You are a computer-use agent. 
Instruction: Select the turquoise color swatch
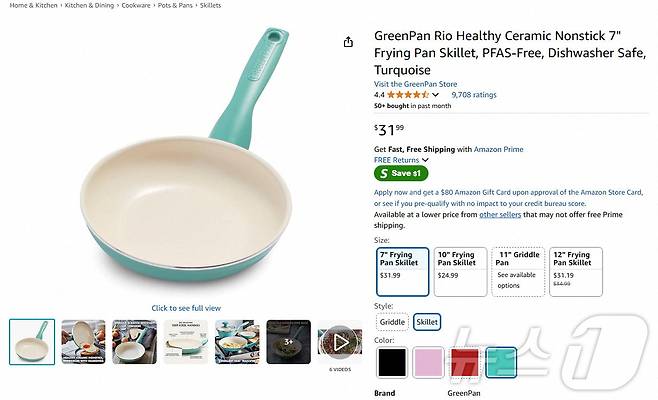point(501,363)
